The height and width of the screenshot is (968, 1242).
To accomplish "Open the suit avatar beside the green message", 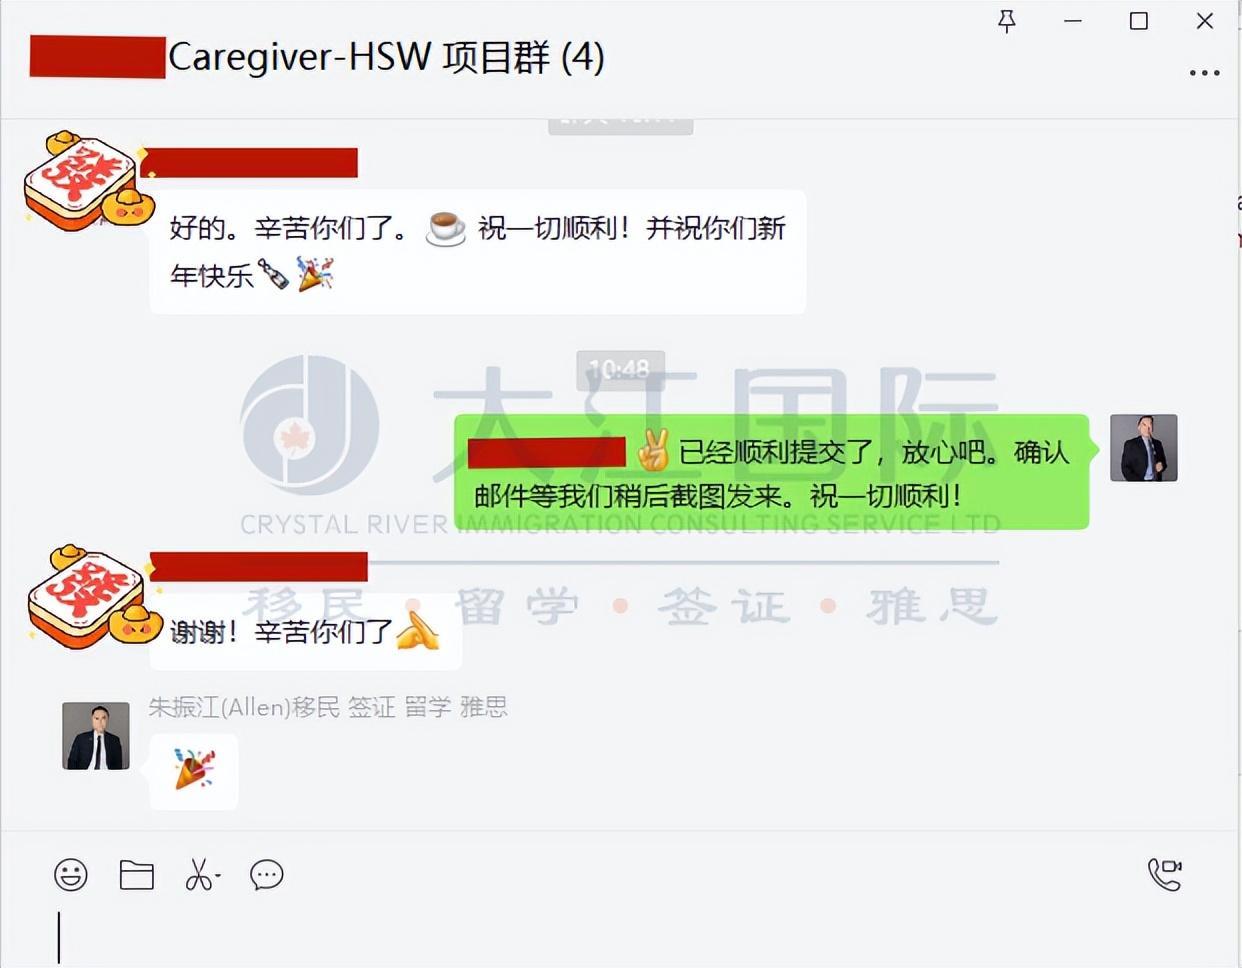I will pos(1143,448).
